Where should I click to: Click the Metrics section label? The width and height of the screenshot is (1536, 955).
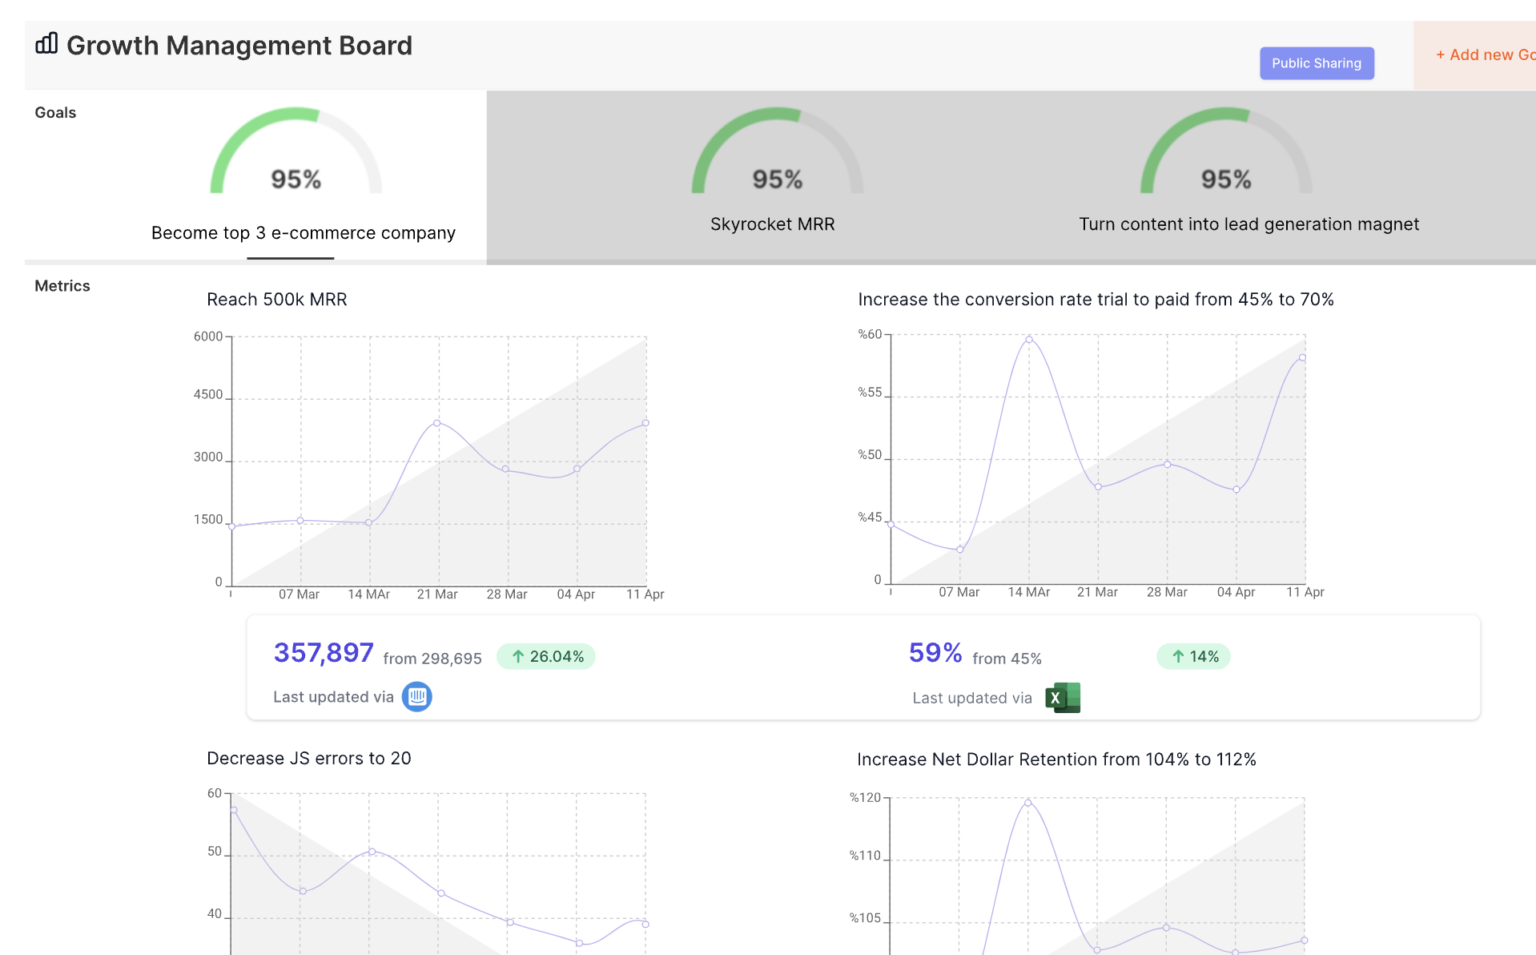click(x=62, y=285)
